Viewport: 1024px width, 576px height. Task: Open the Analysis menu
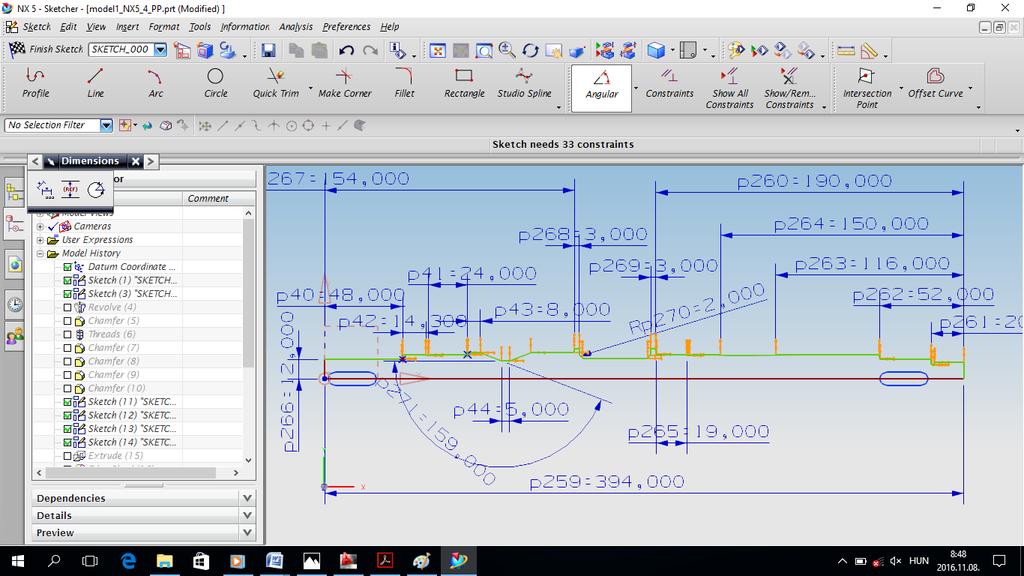pyautogui.click(x=296, y=27)
